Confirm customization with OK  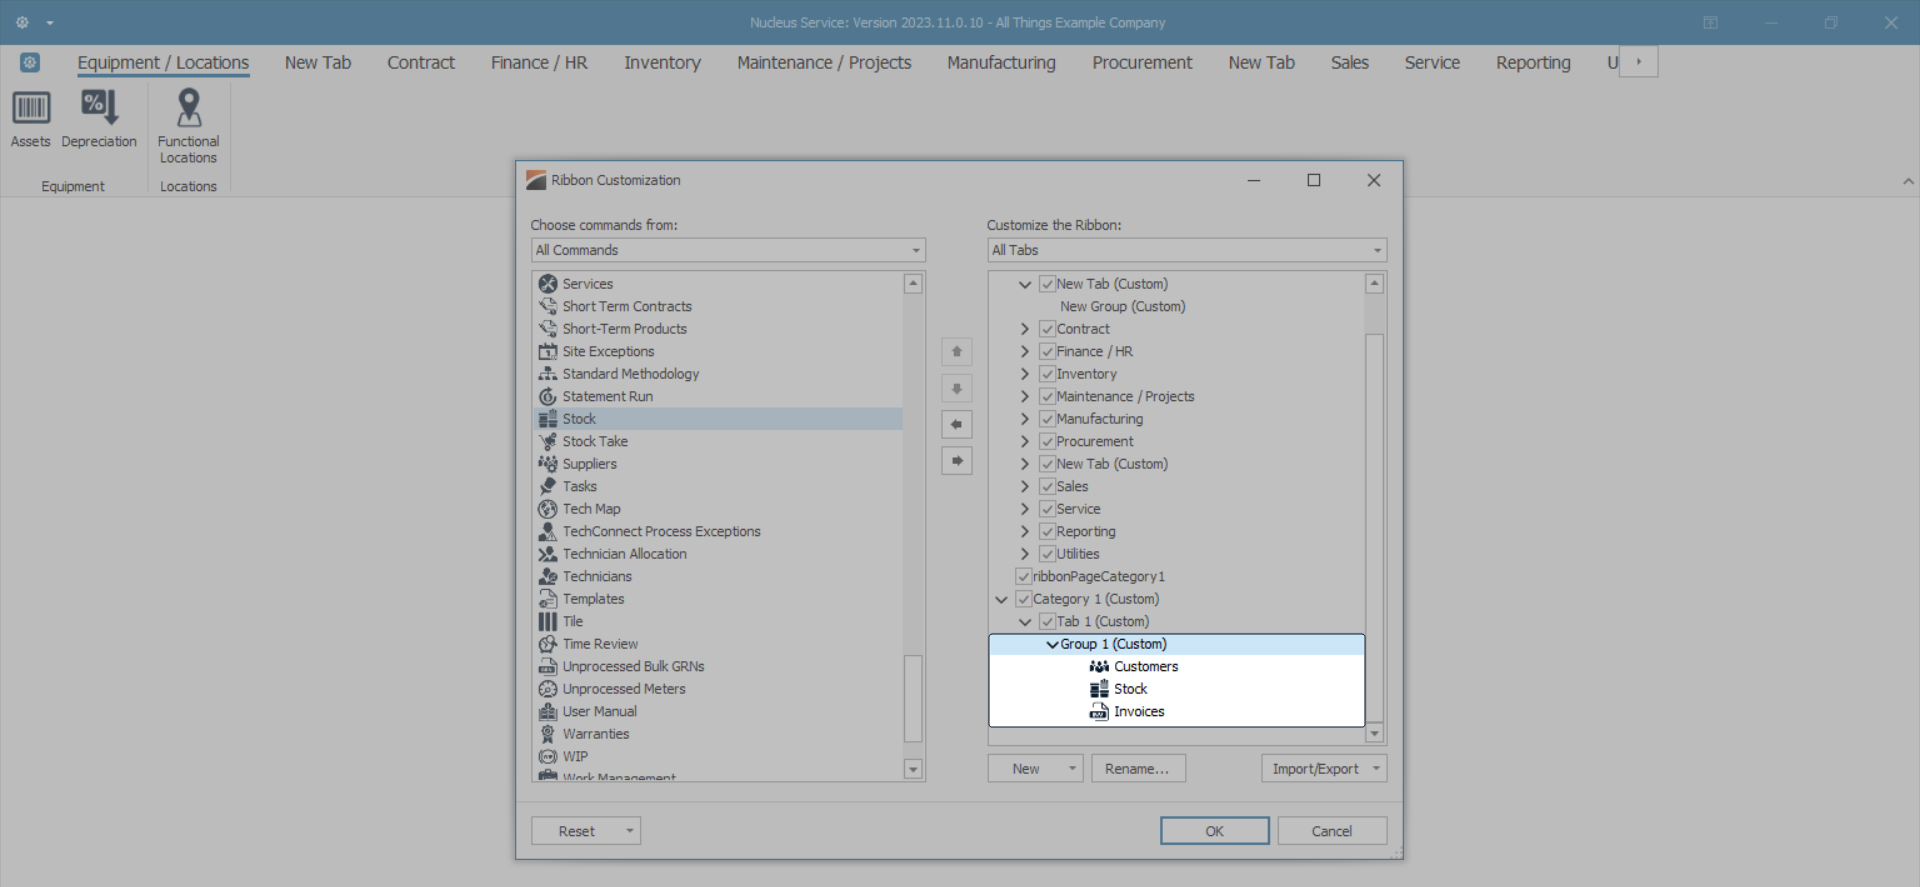[1214, 831]
